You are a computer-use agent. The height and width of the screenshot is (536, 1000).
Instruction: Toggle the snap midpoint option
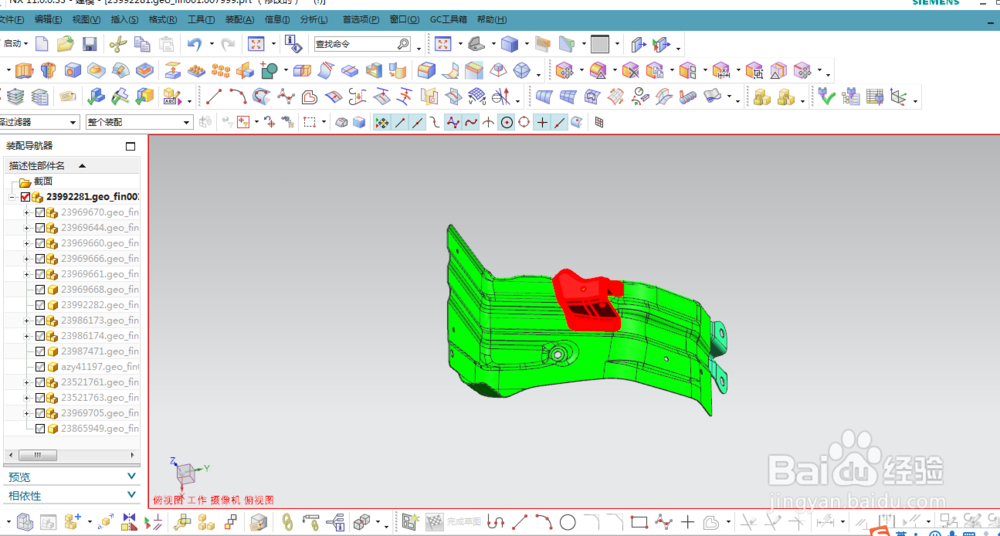[418, 122]
